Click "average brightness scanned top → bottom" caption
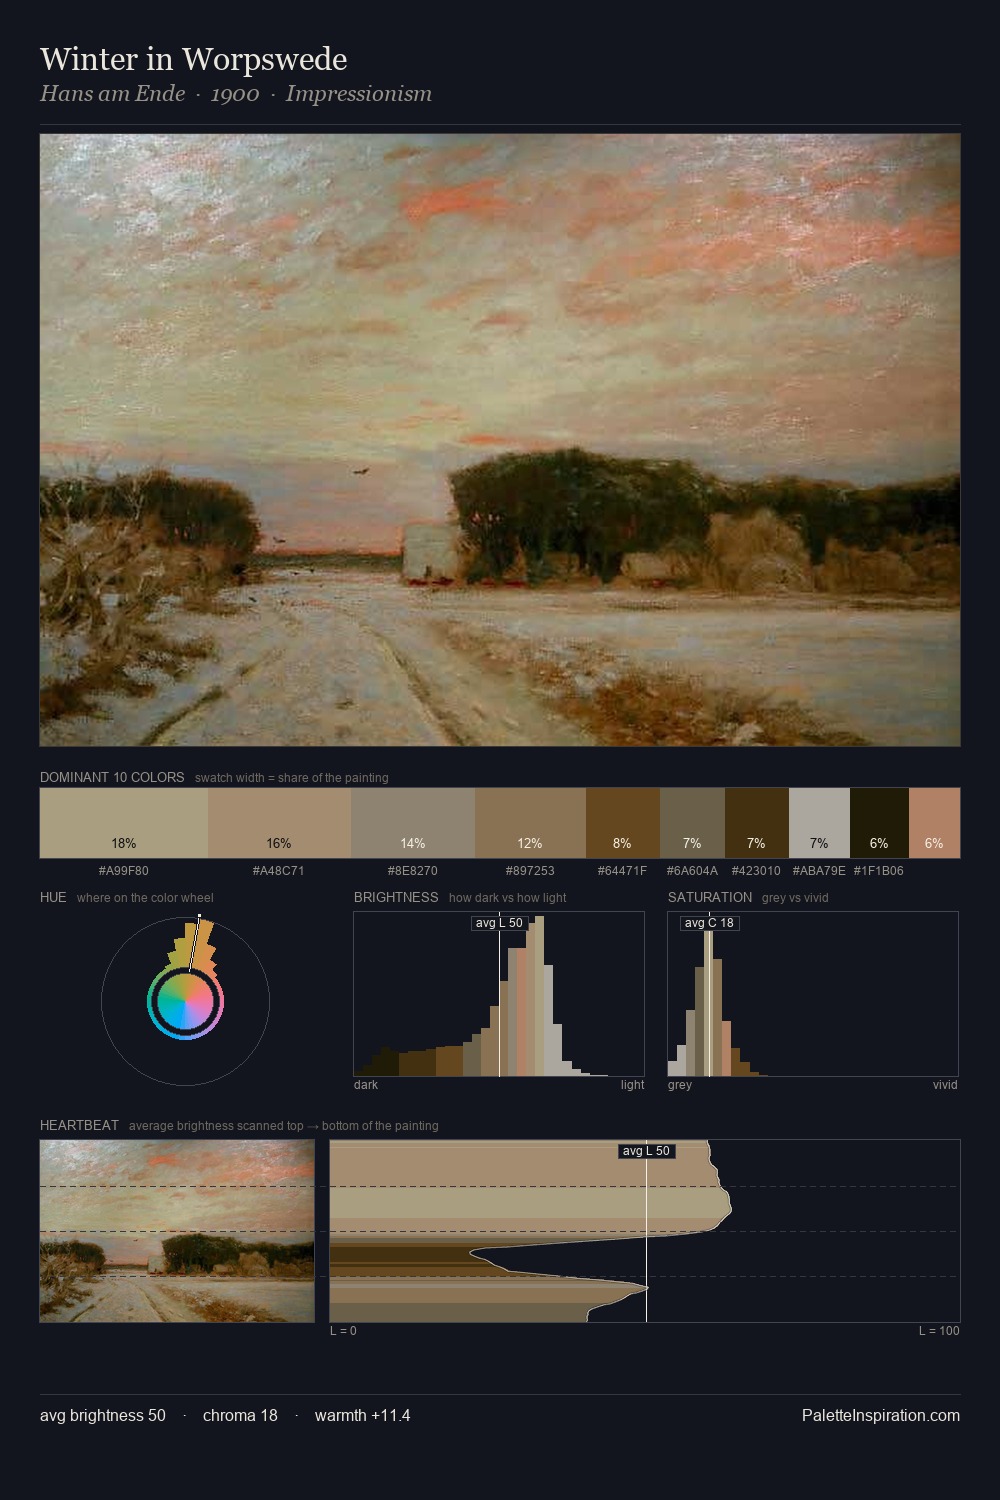1000x1500 pixels. 284,1126
